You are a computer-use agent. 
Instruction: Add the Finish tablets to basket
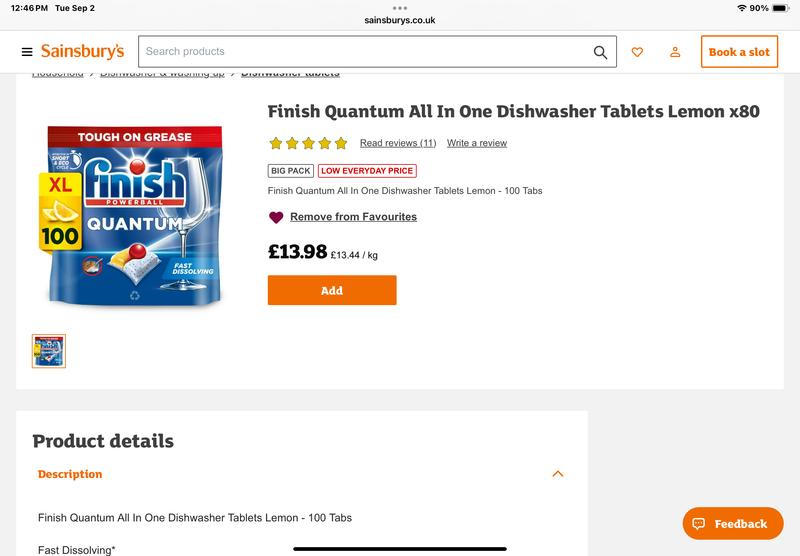(x=332, y=290)
